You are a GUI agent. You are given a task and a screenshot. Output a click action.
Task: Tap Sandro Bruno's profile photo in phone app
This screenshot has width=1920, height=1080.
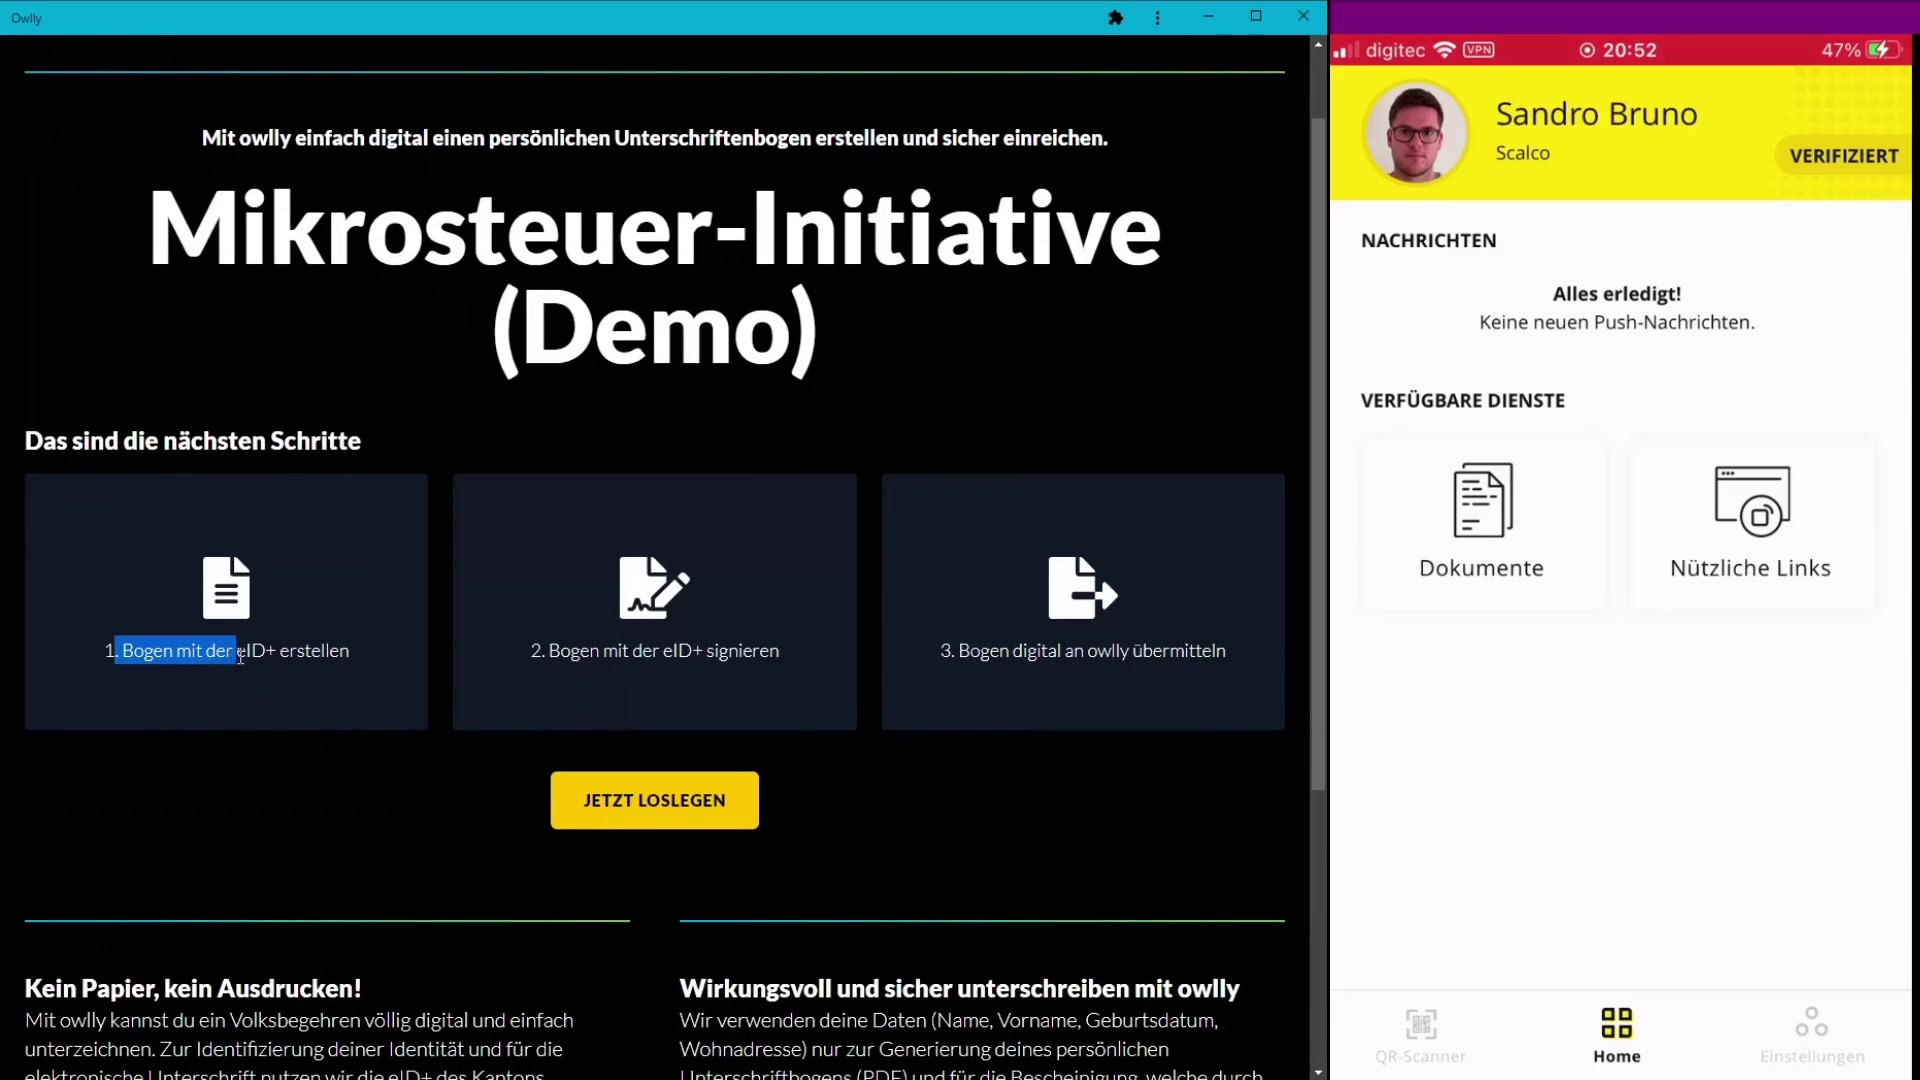click(x=1415, y=133)
